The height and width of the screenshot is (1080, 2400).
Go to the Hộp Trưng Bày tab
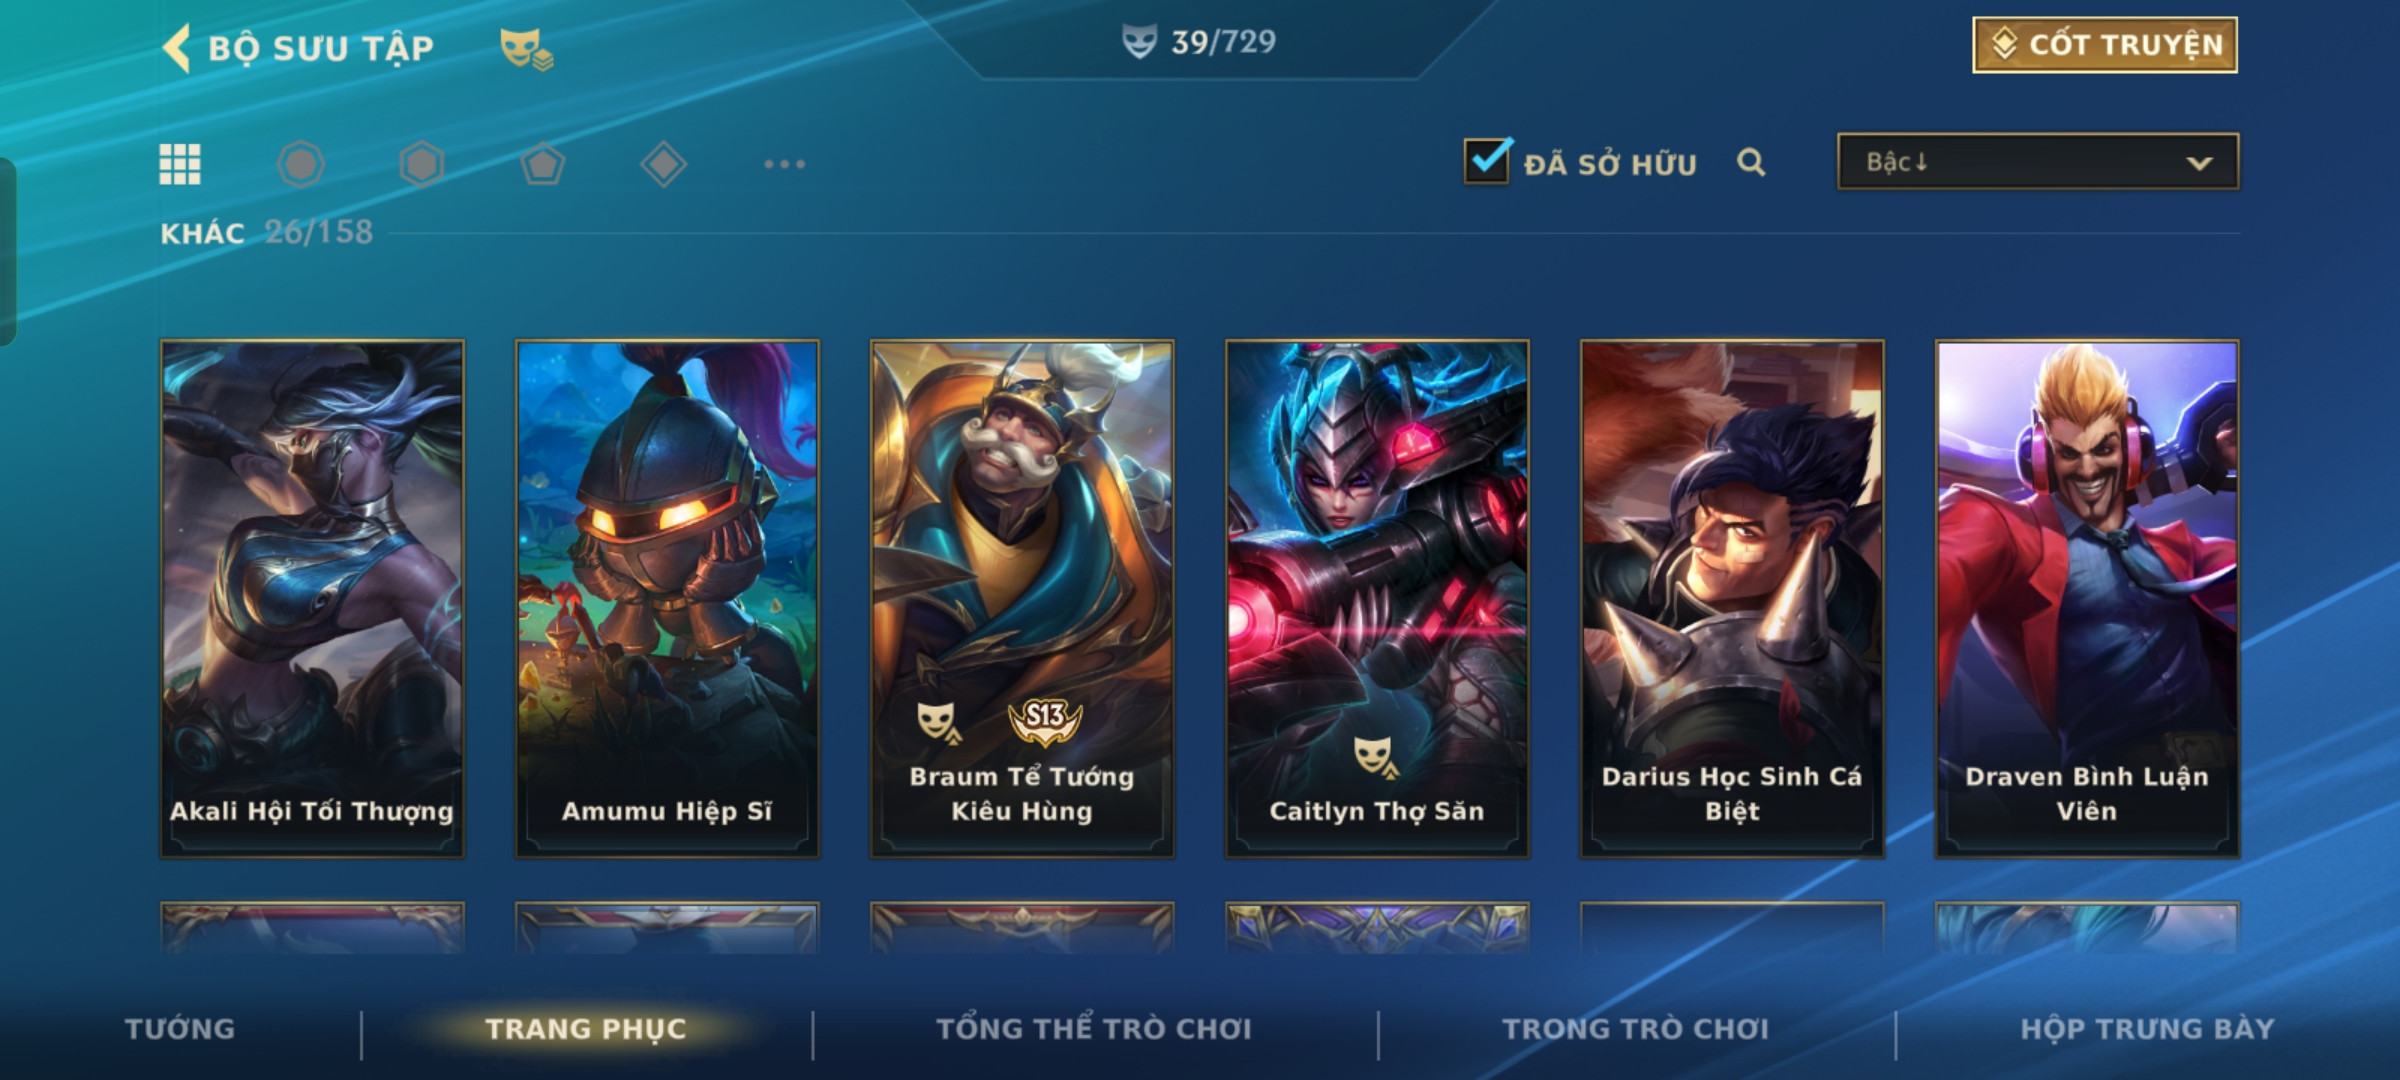[2147, 1029]
